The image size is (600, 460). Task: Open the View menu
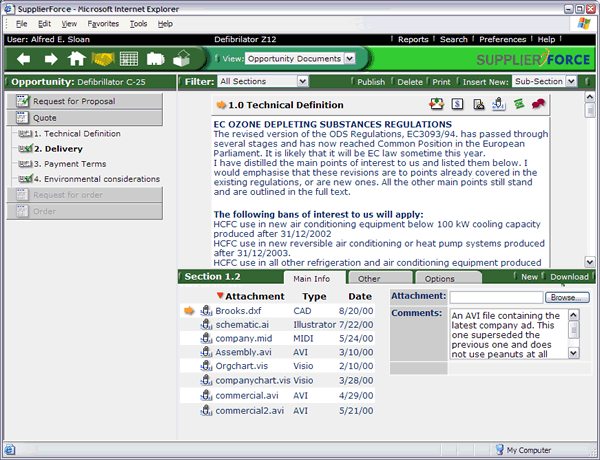69,24
